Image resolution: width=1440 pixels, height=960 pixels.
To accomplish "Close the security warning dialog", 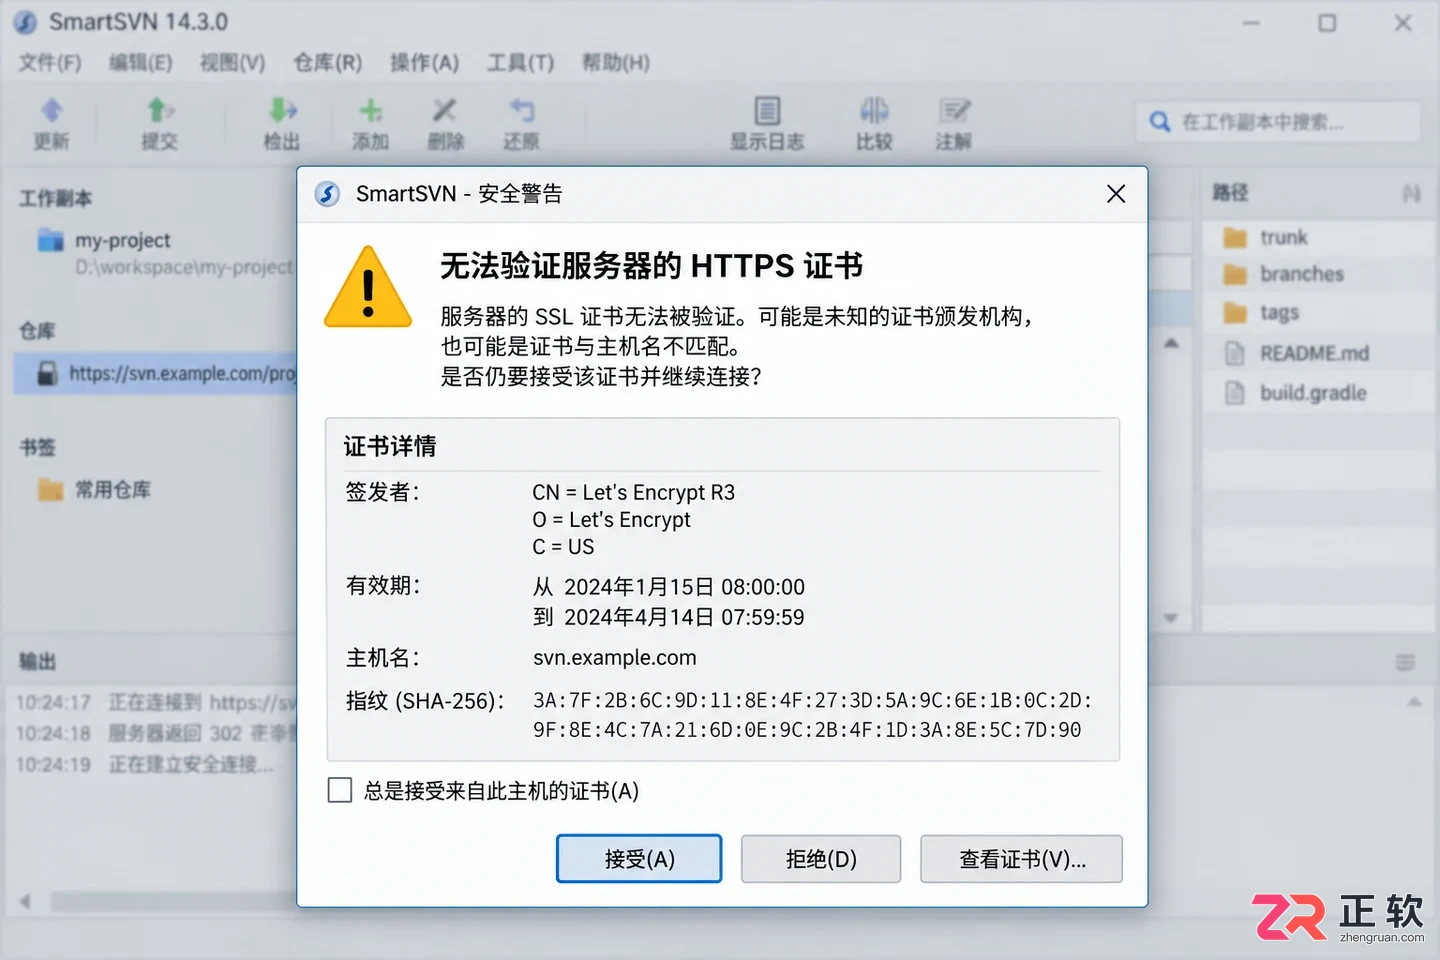I will tap(1116, 194).
